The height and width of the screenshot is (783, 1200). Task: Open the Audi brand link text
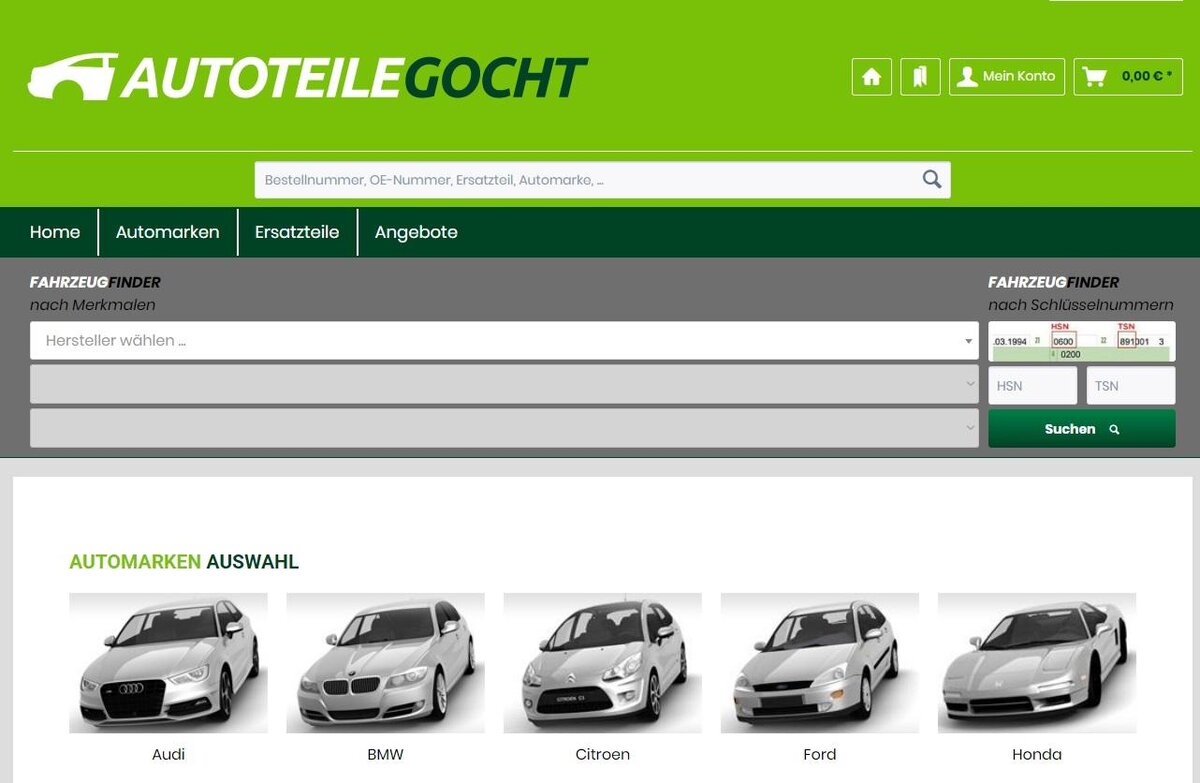coord(168,755)
